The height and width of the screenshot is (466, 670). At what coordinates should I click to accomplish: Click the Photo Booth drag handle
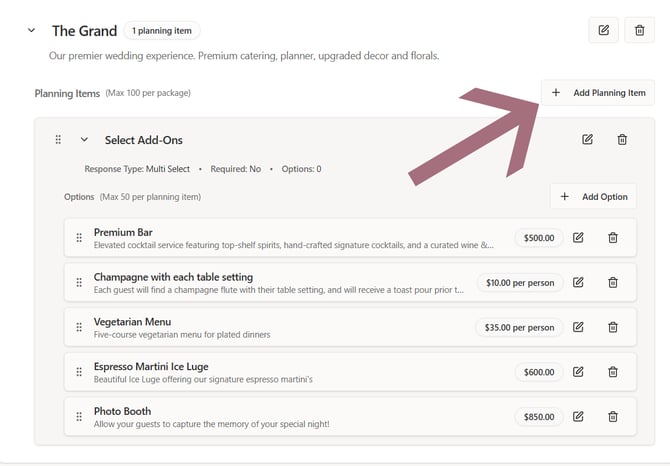pos(79,417)
